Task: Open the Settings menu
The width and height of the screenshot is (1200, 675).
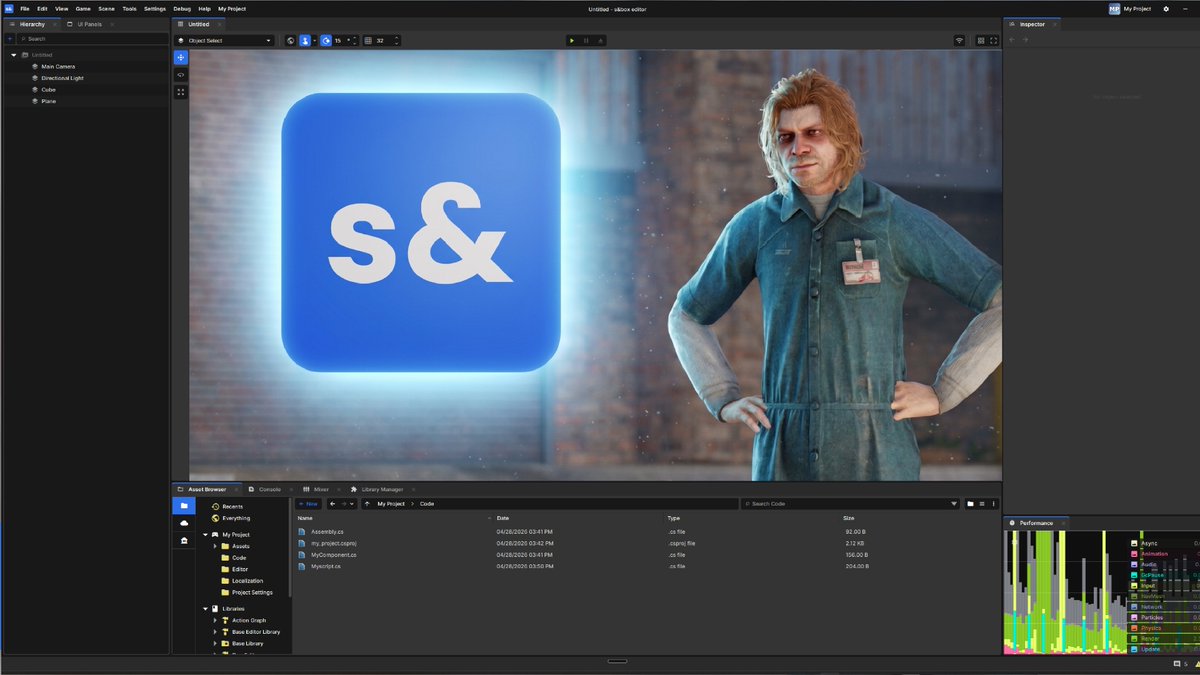Action: [155, 8]
